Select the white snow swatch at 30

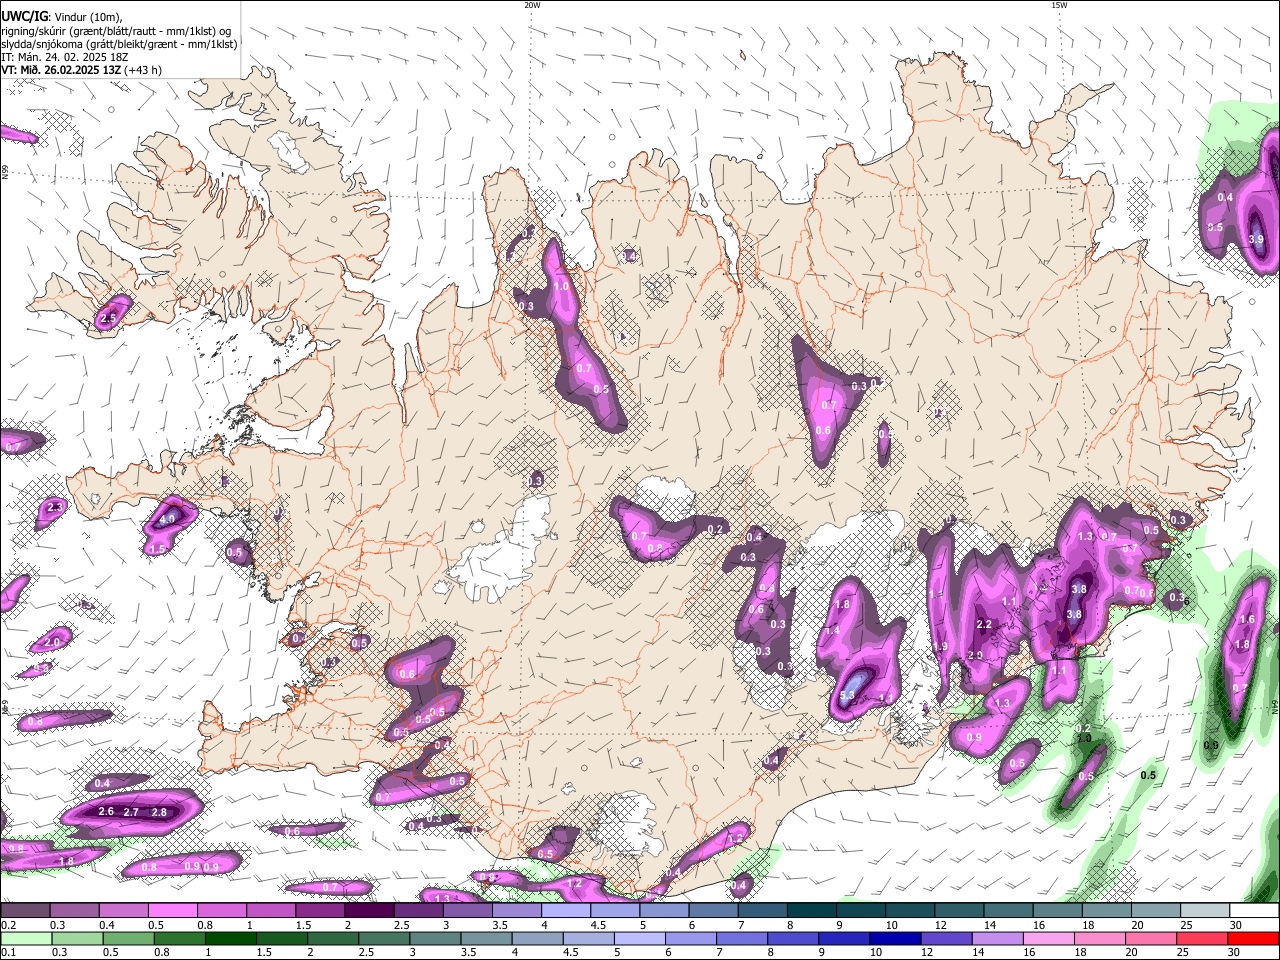[x=1254, y=911]
